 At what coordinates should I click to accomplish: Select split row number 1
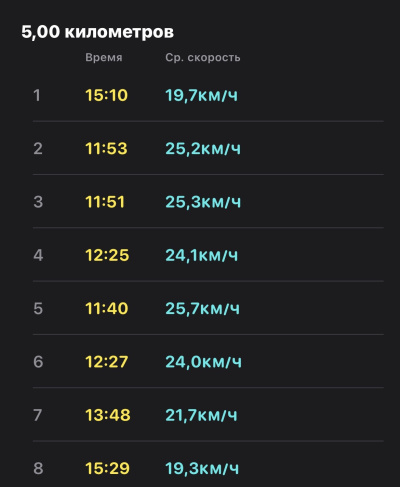pyautogui.click(x=208, y=95)
